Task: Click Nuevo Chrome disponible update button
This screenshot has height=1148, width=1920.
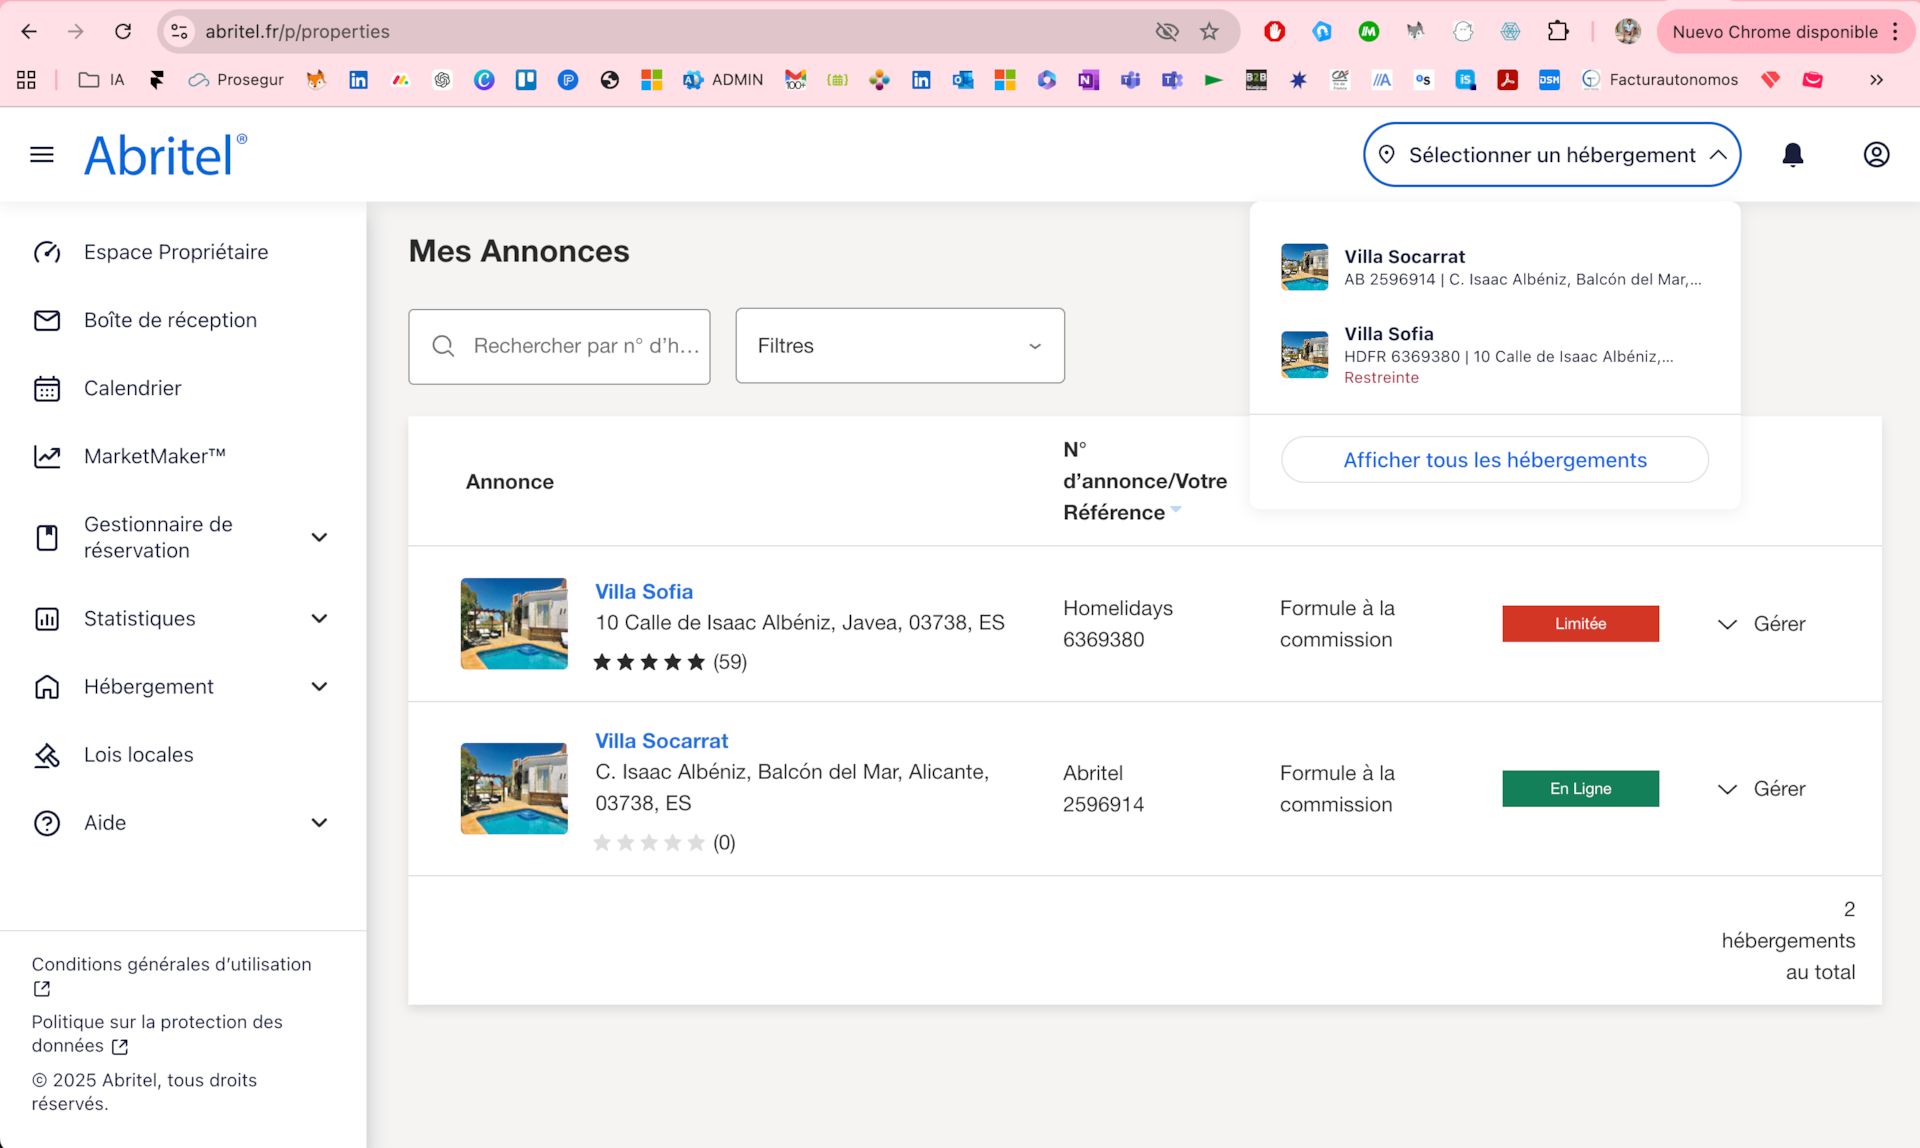Action: pyautogui.click(x=1785, y=31)
